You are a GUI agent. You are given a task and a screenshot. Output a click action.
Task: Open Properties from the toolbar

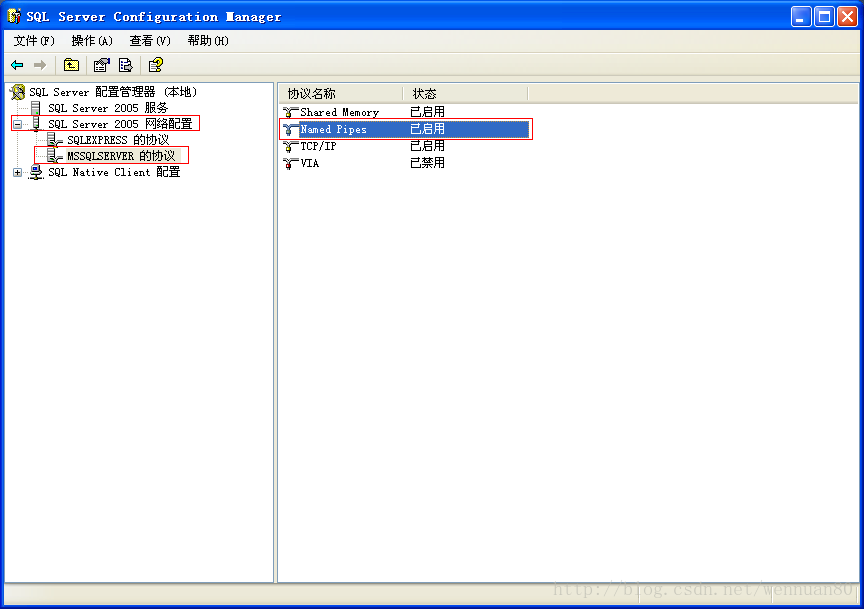coord(101,65)
